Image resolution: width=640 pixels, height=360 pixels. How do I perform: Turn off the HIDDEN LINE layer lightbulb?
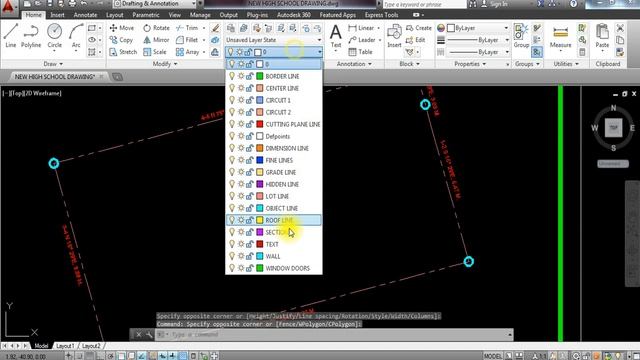232,184
